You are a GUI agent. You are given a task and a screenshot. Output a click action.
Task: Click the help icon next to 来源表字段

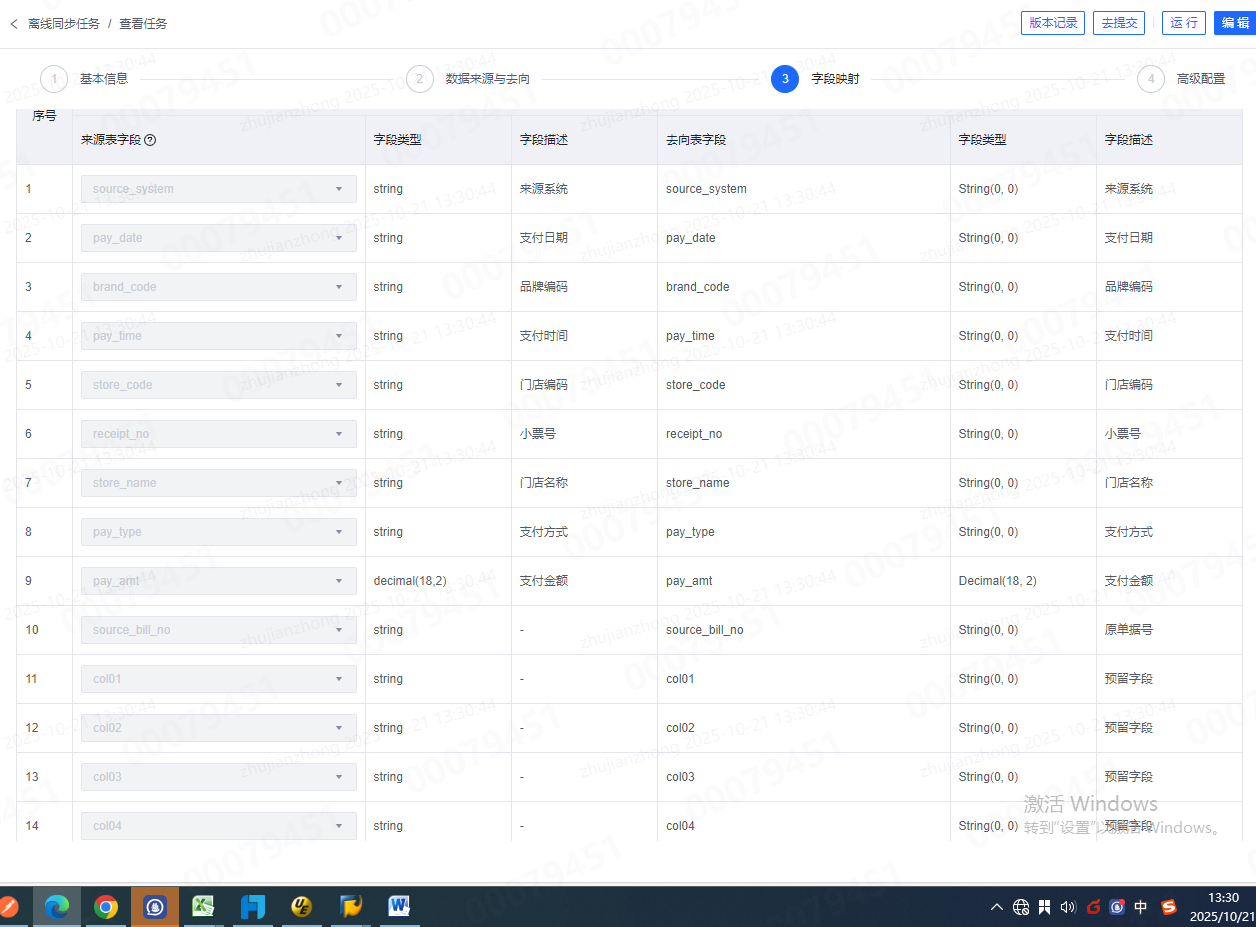150,140
